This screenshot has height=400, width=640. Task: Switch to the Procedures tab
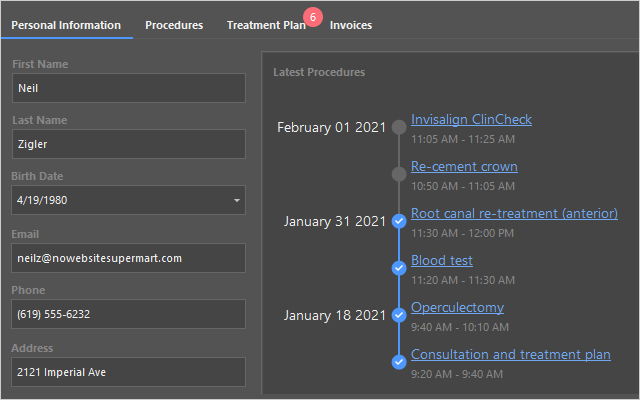tap(174, 25)
